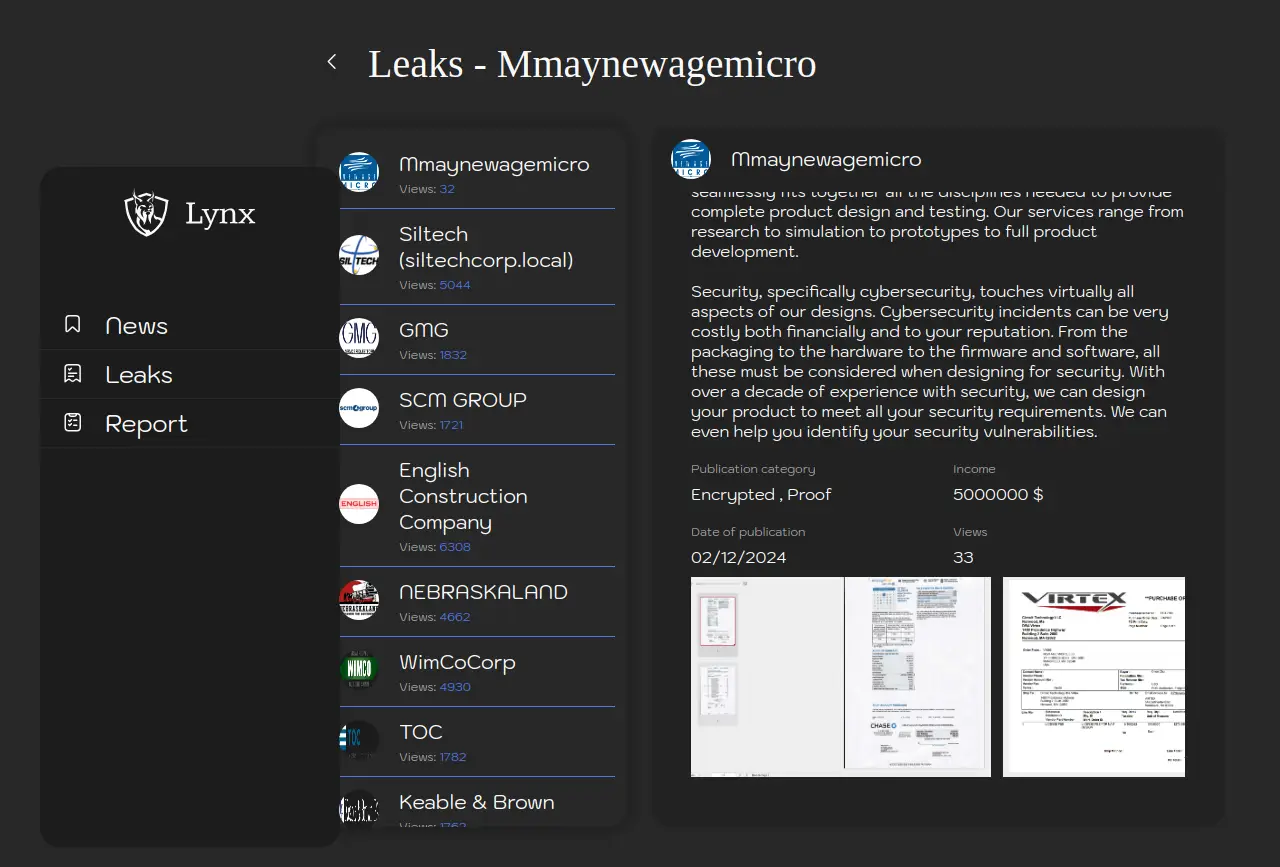Viewport: 1280px width, 867px height.
Task: Click the back arrow beside the Leaks title
Action: pos(332,62)
